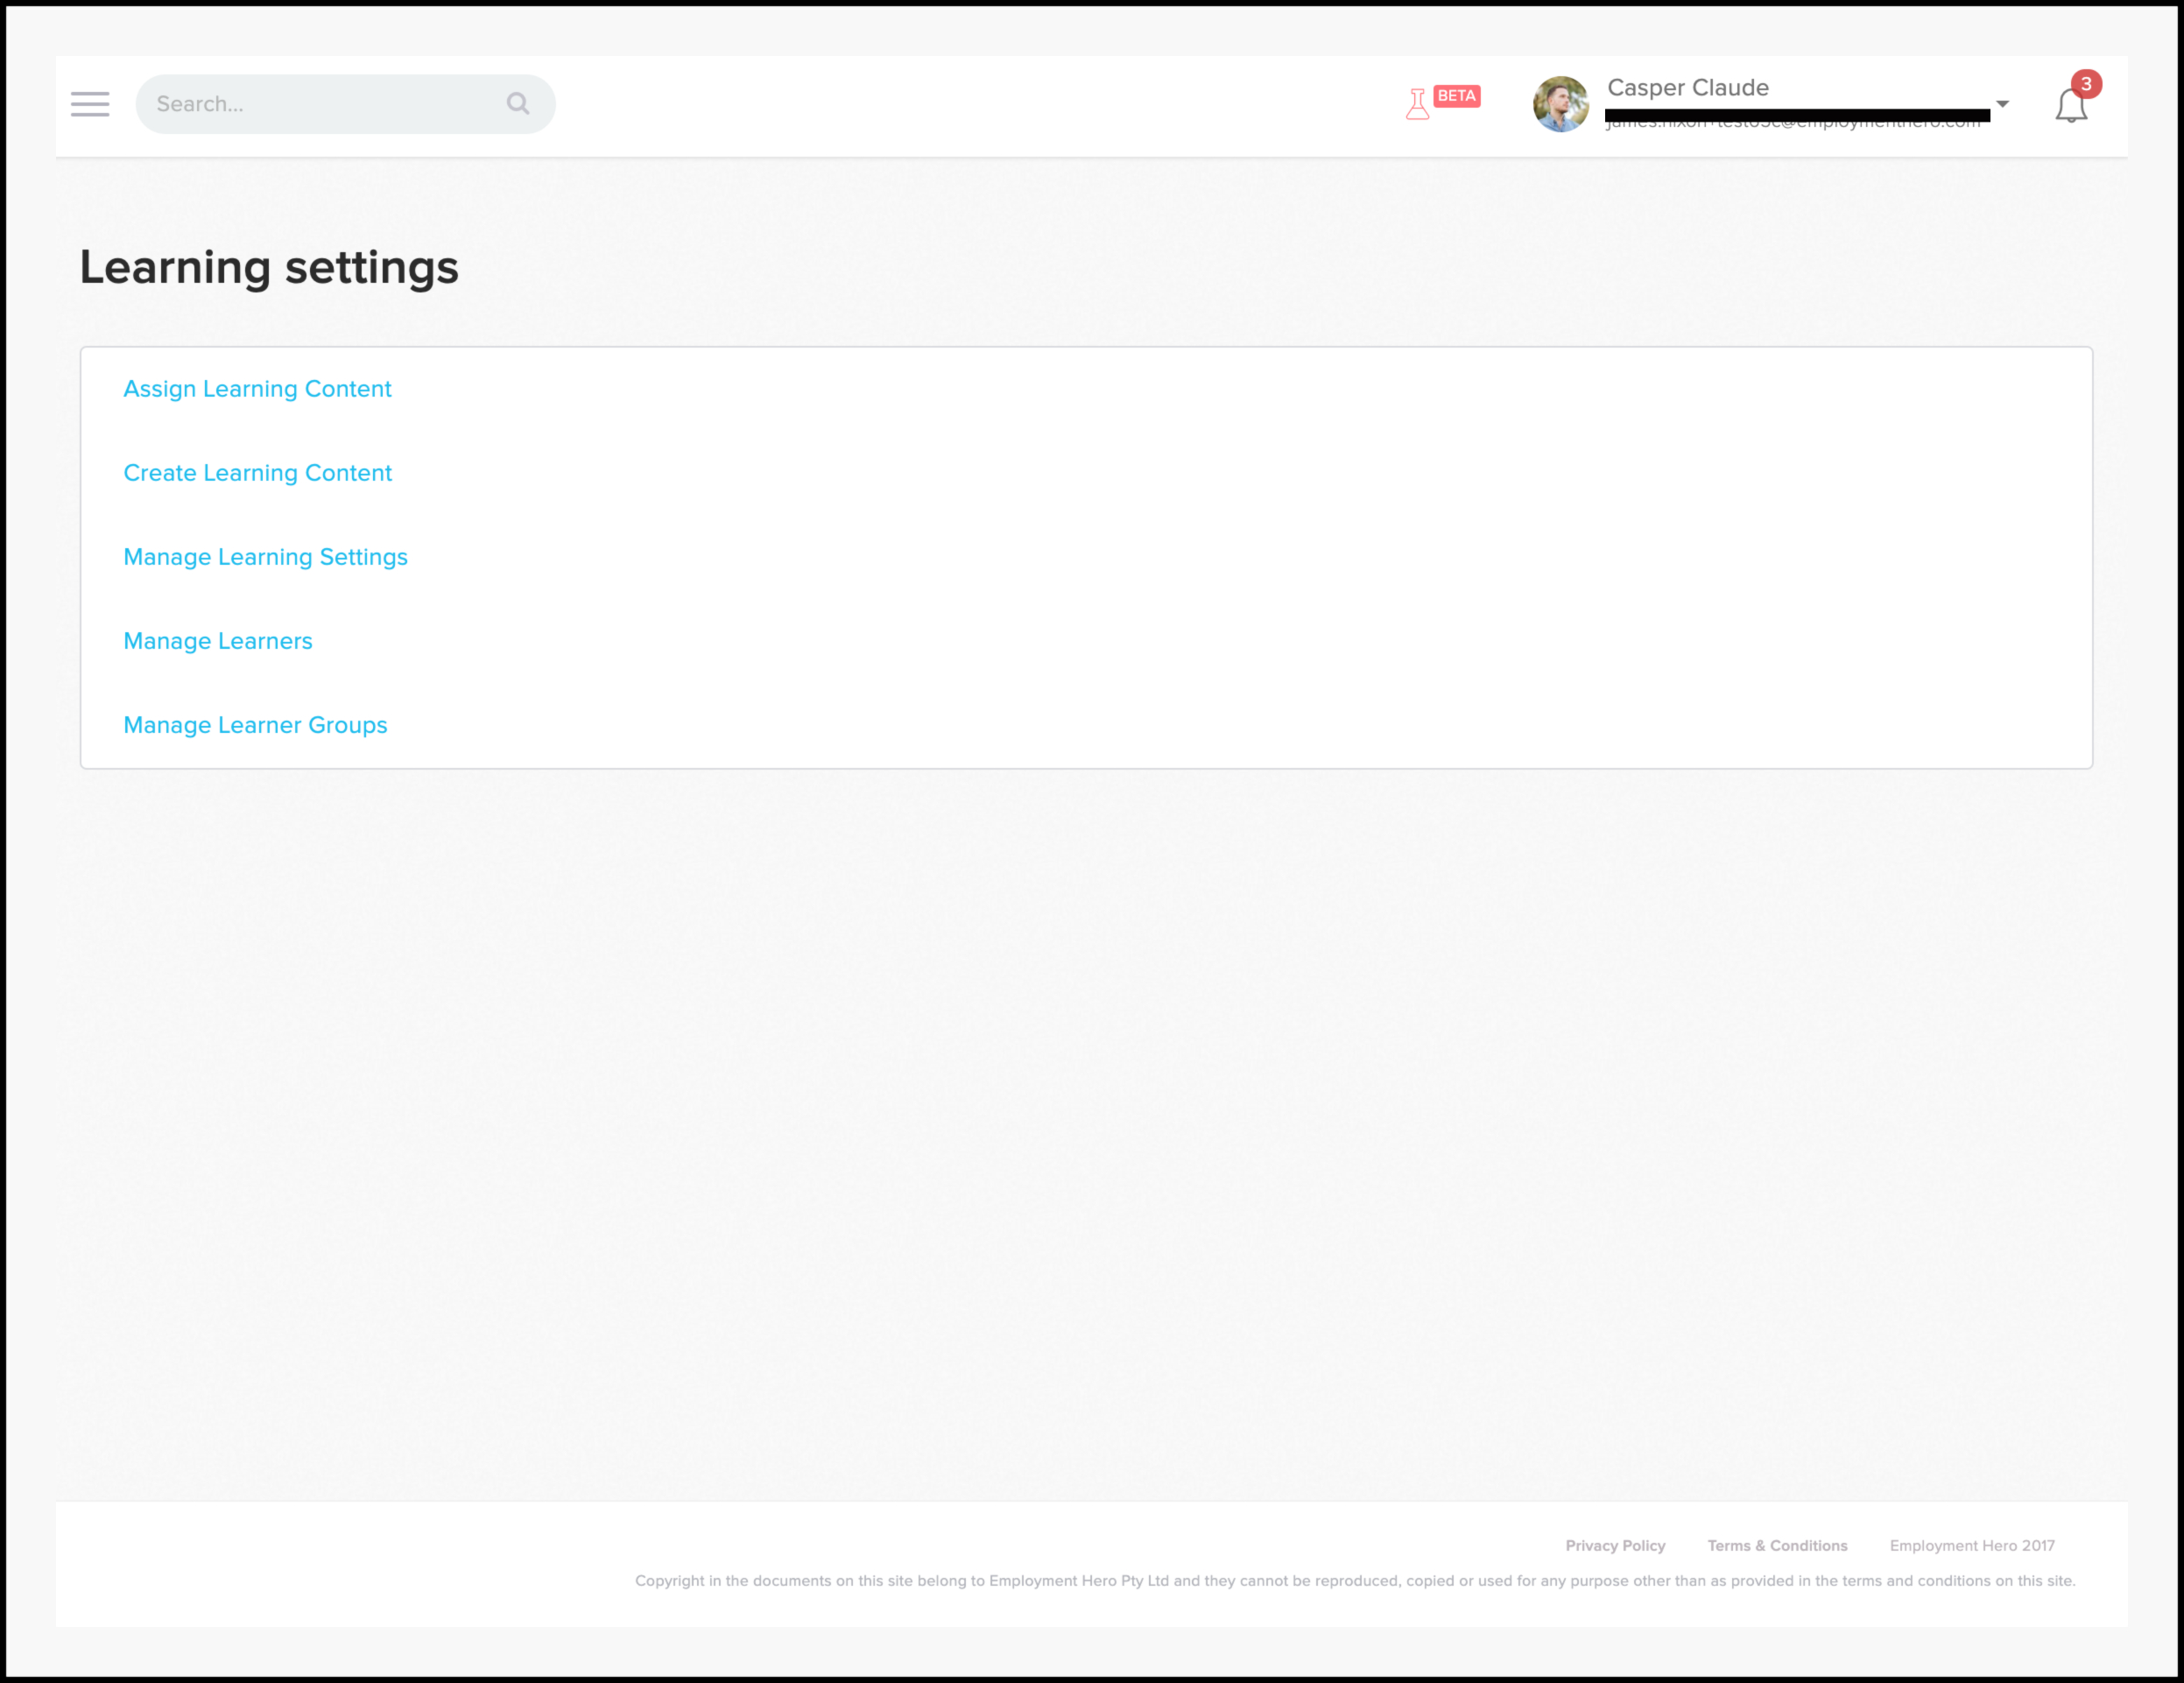Open the beta lab flask icon
This screenshot has width=2184, height=1683.
coord(1417,104)
